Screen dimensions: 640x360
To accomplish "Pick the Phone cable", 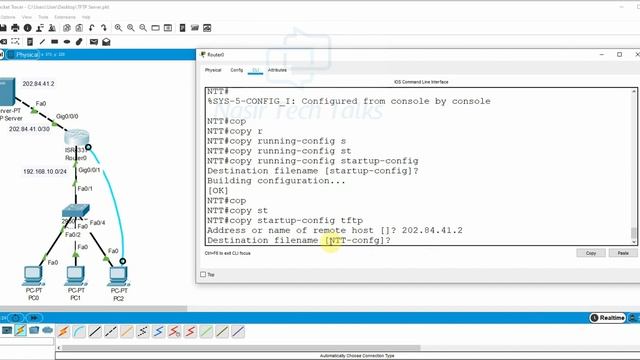I will [x=142, y=331].
